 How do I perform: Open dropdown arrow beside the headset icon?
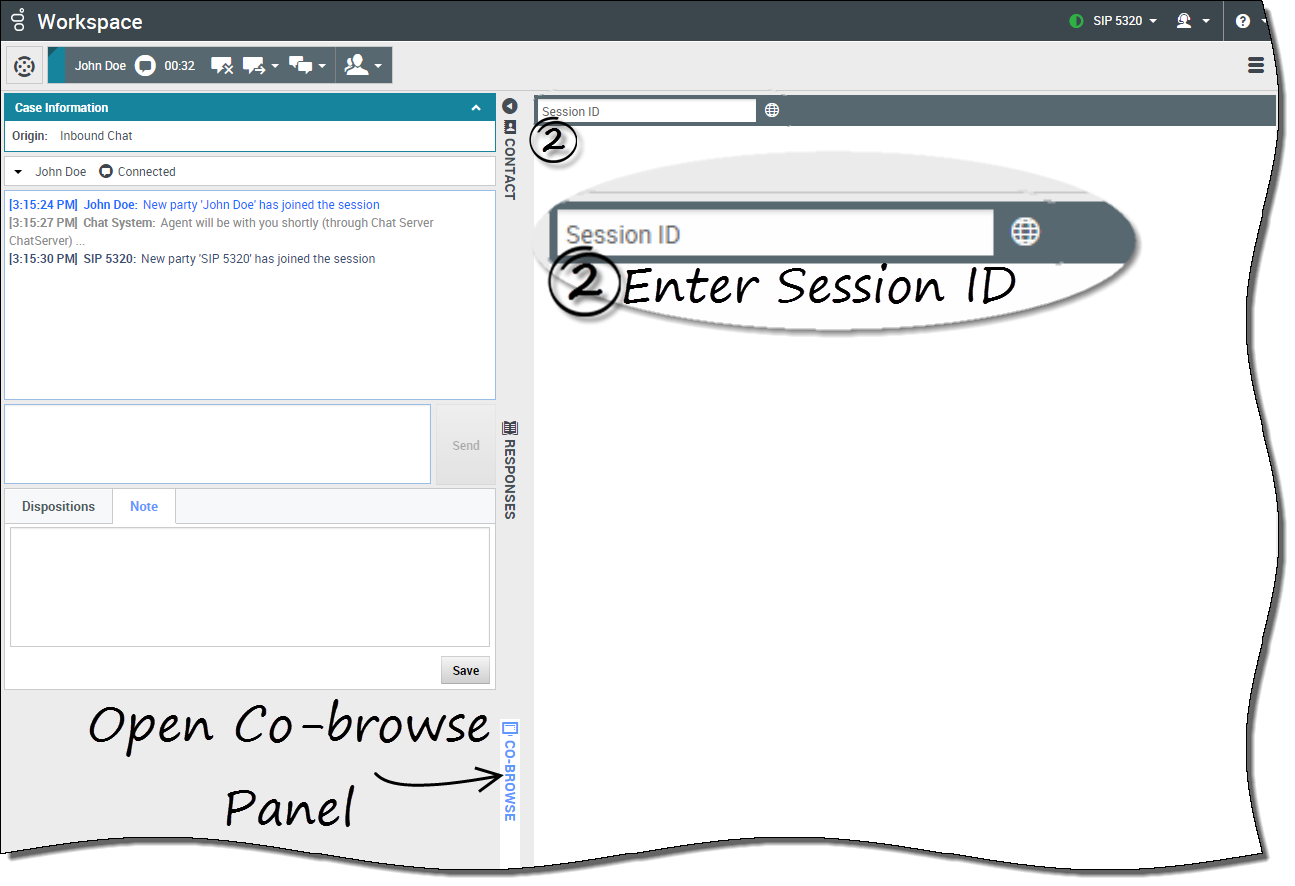(x=1206, y=21)
